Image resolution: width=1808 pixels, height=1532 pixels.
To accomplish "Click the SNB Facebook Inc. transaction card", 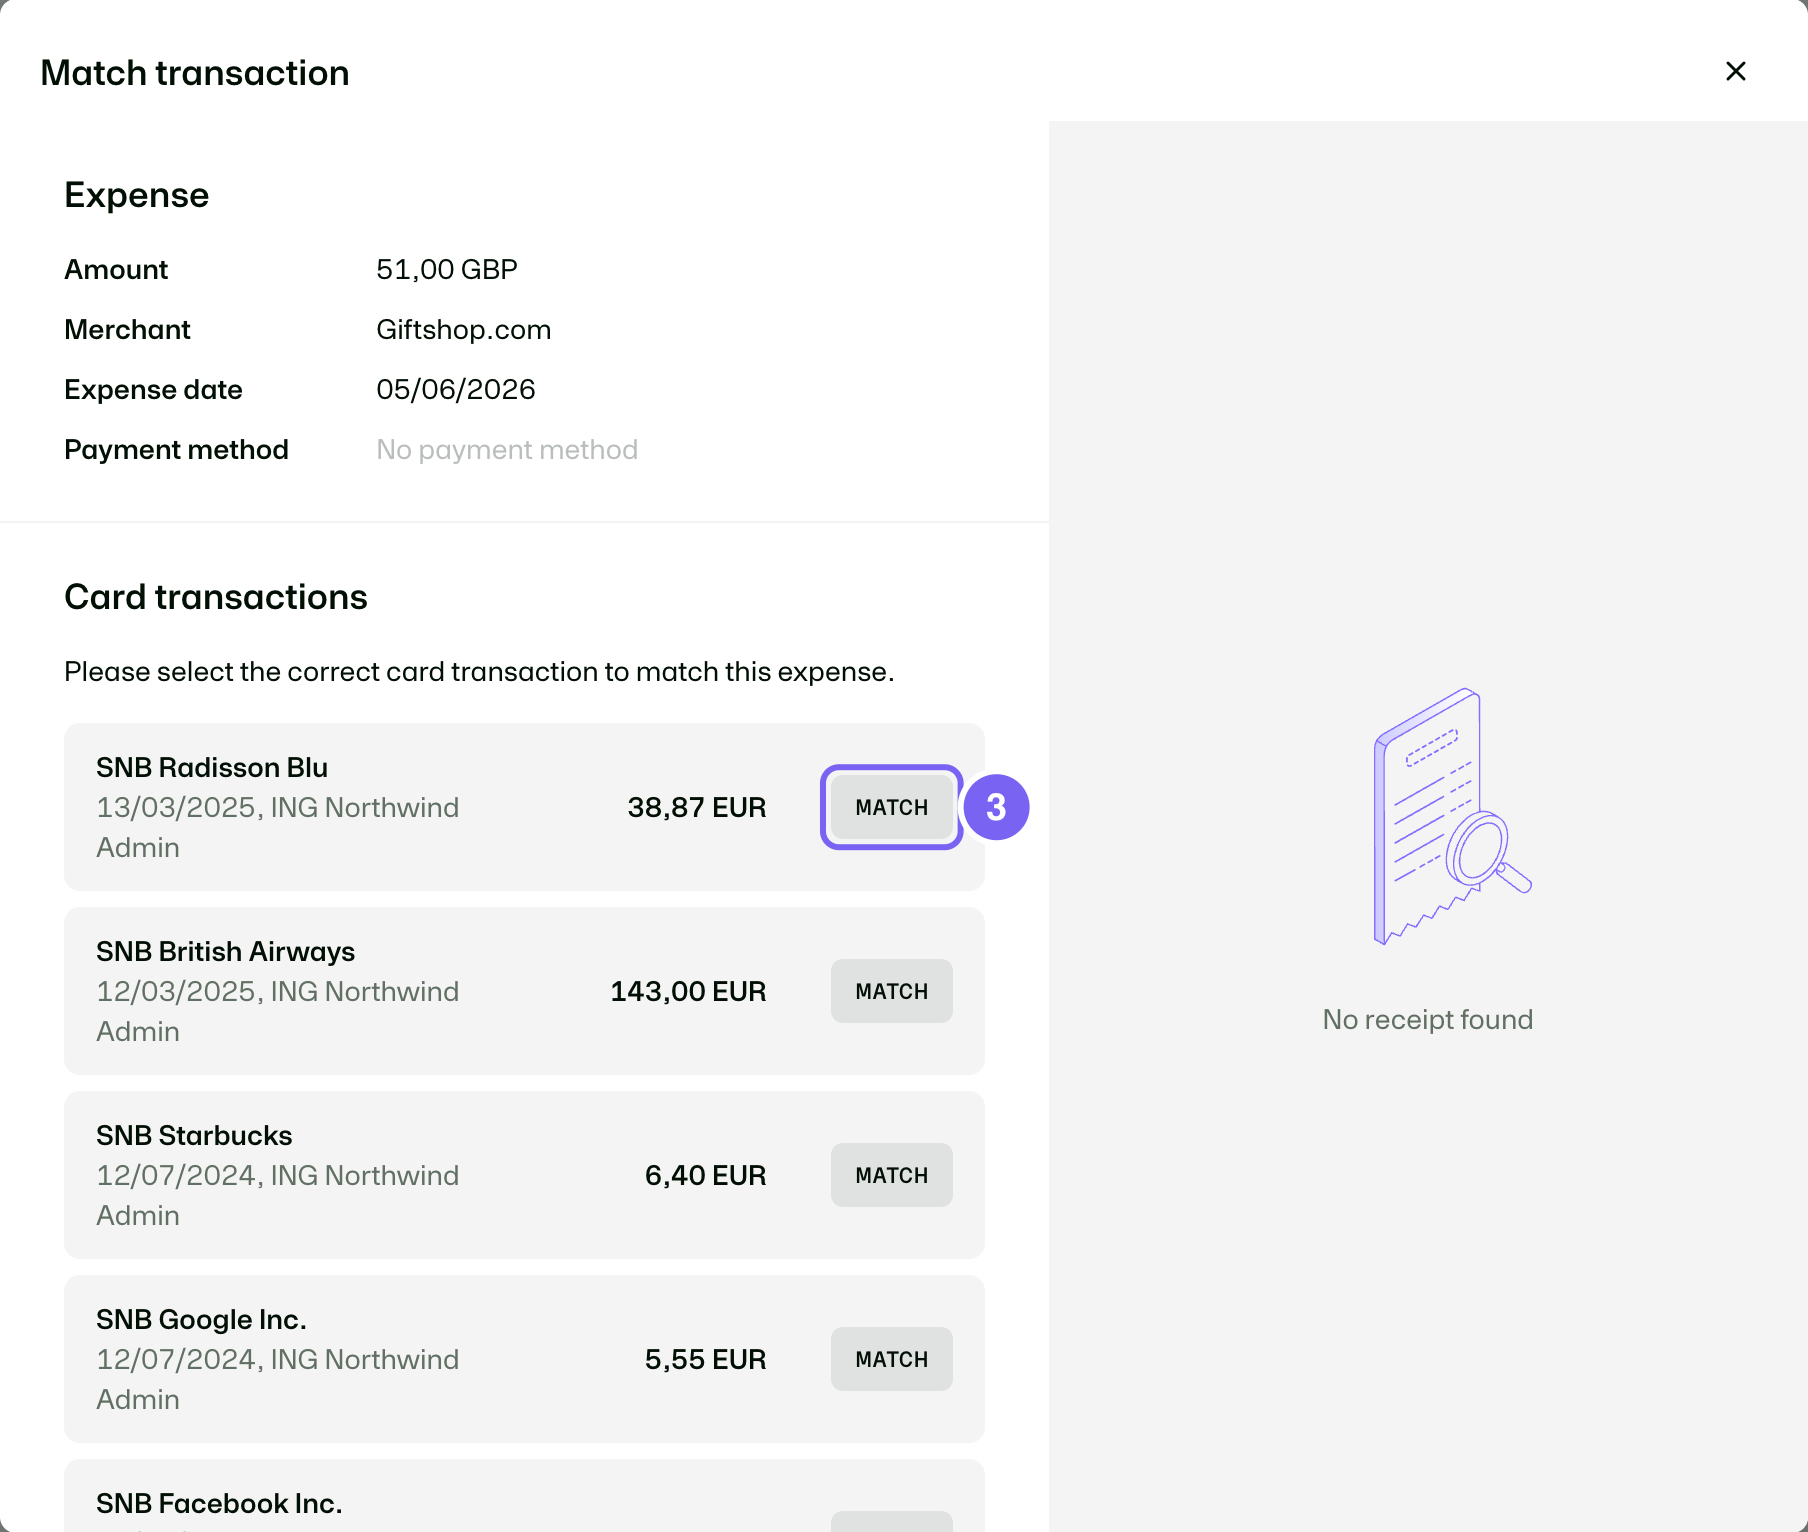I will coord(524,1496).
